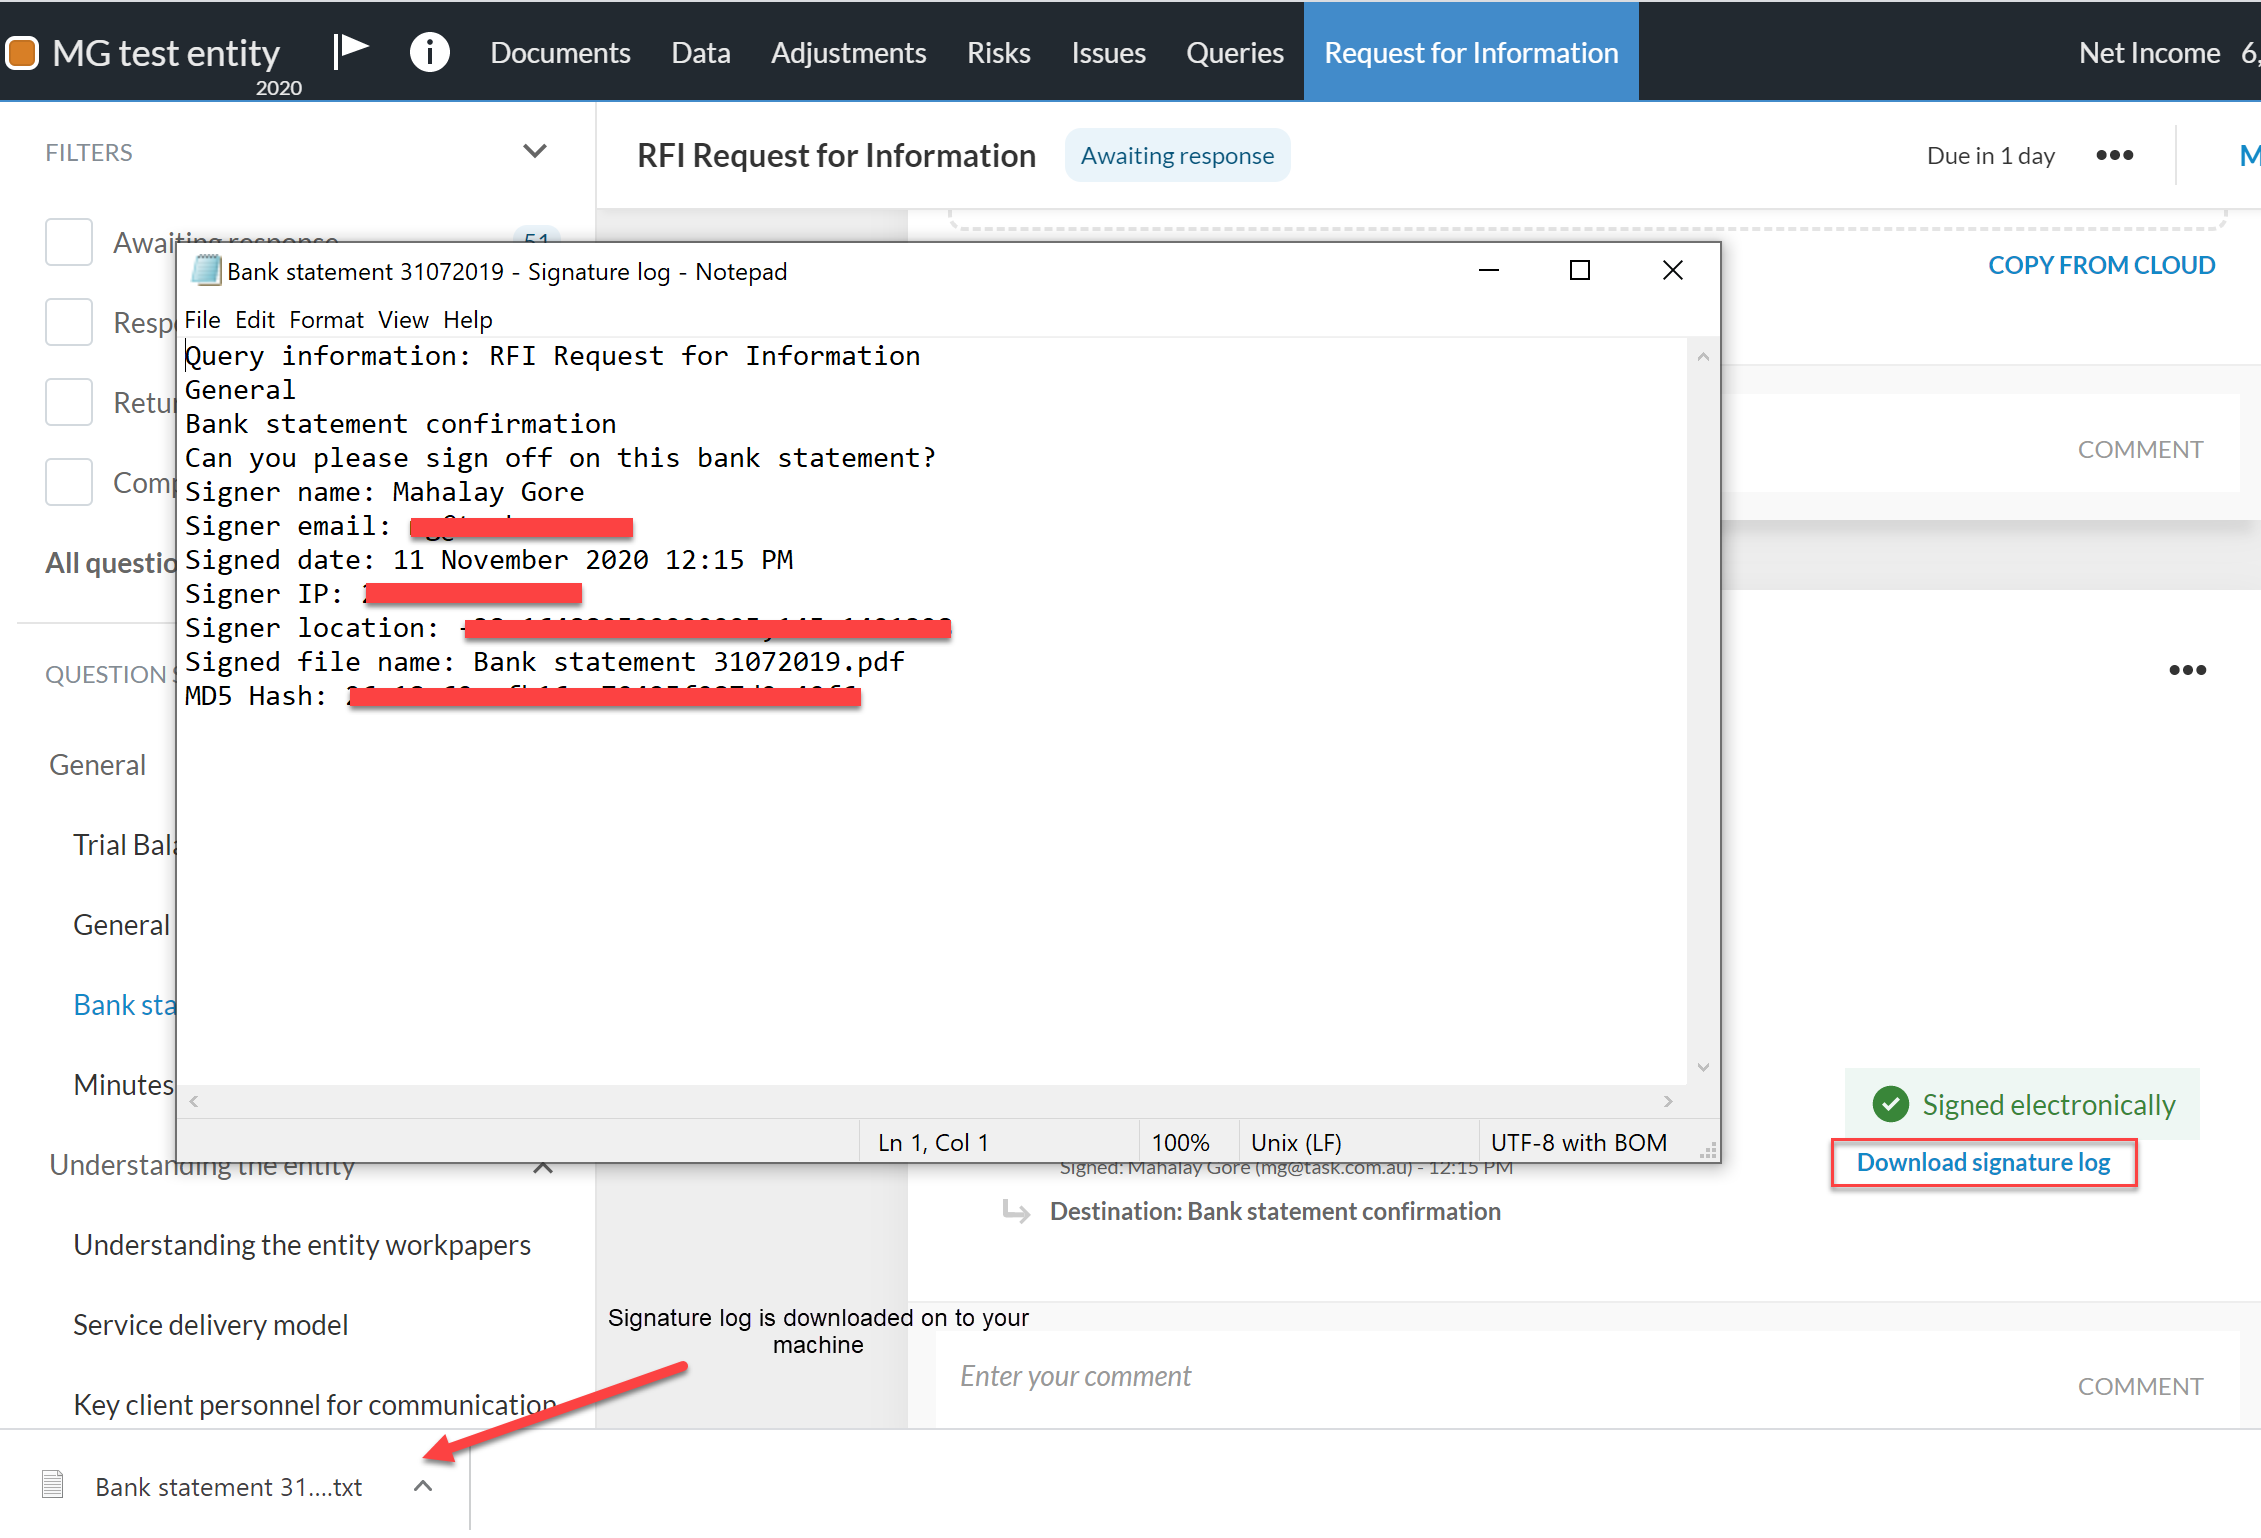The height and width of the screenshot is (1538, 2261).
Task: Click the green Signed electronically checkmark
Action: click(x=1890, y=1104)
